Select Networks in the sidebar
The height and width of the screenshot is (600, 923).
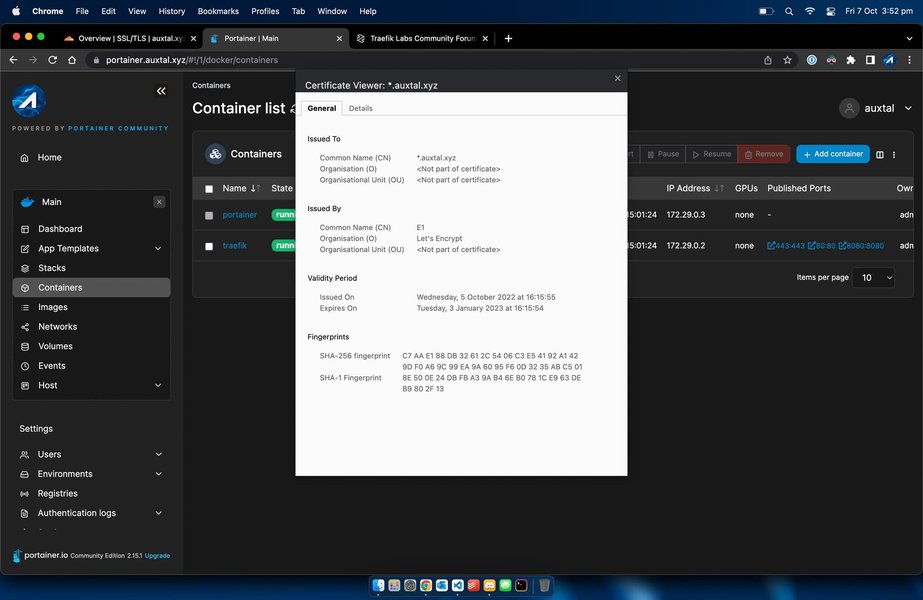pyautogui.click(x=57, y=326)
